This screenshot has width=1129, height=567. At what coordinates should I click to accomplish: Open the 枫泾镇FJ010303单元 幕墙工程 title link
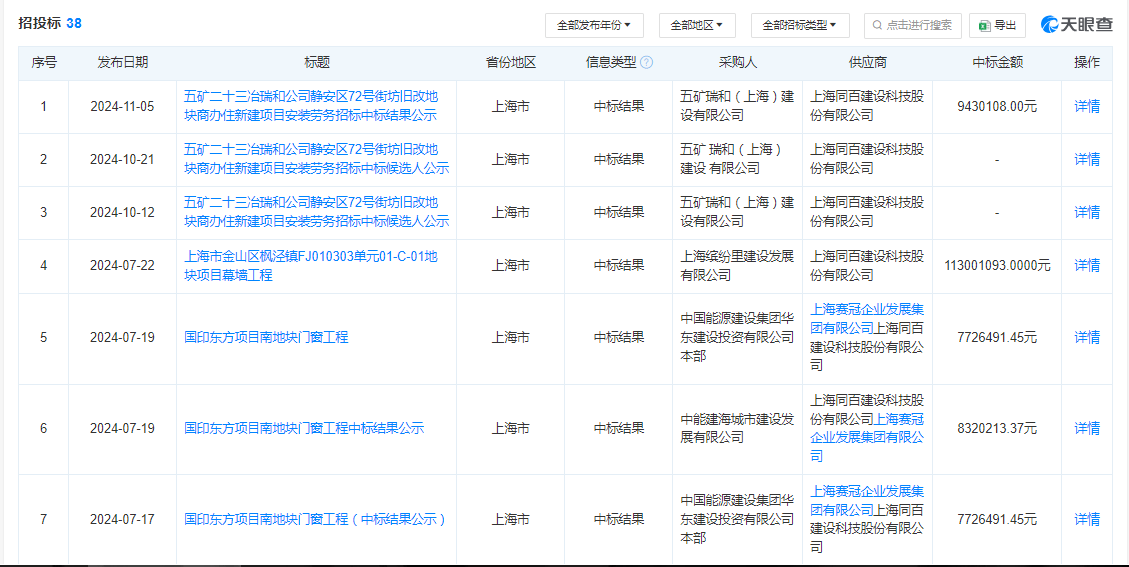tap(310, 266)
